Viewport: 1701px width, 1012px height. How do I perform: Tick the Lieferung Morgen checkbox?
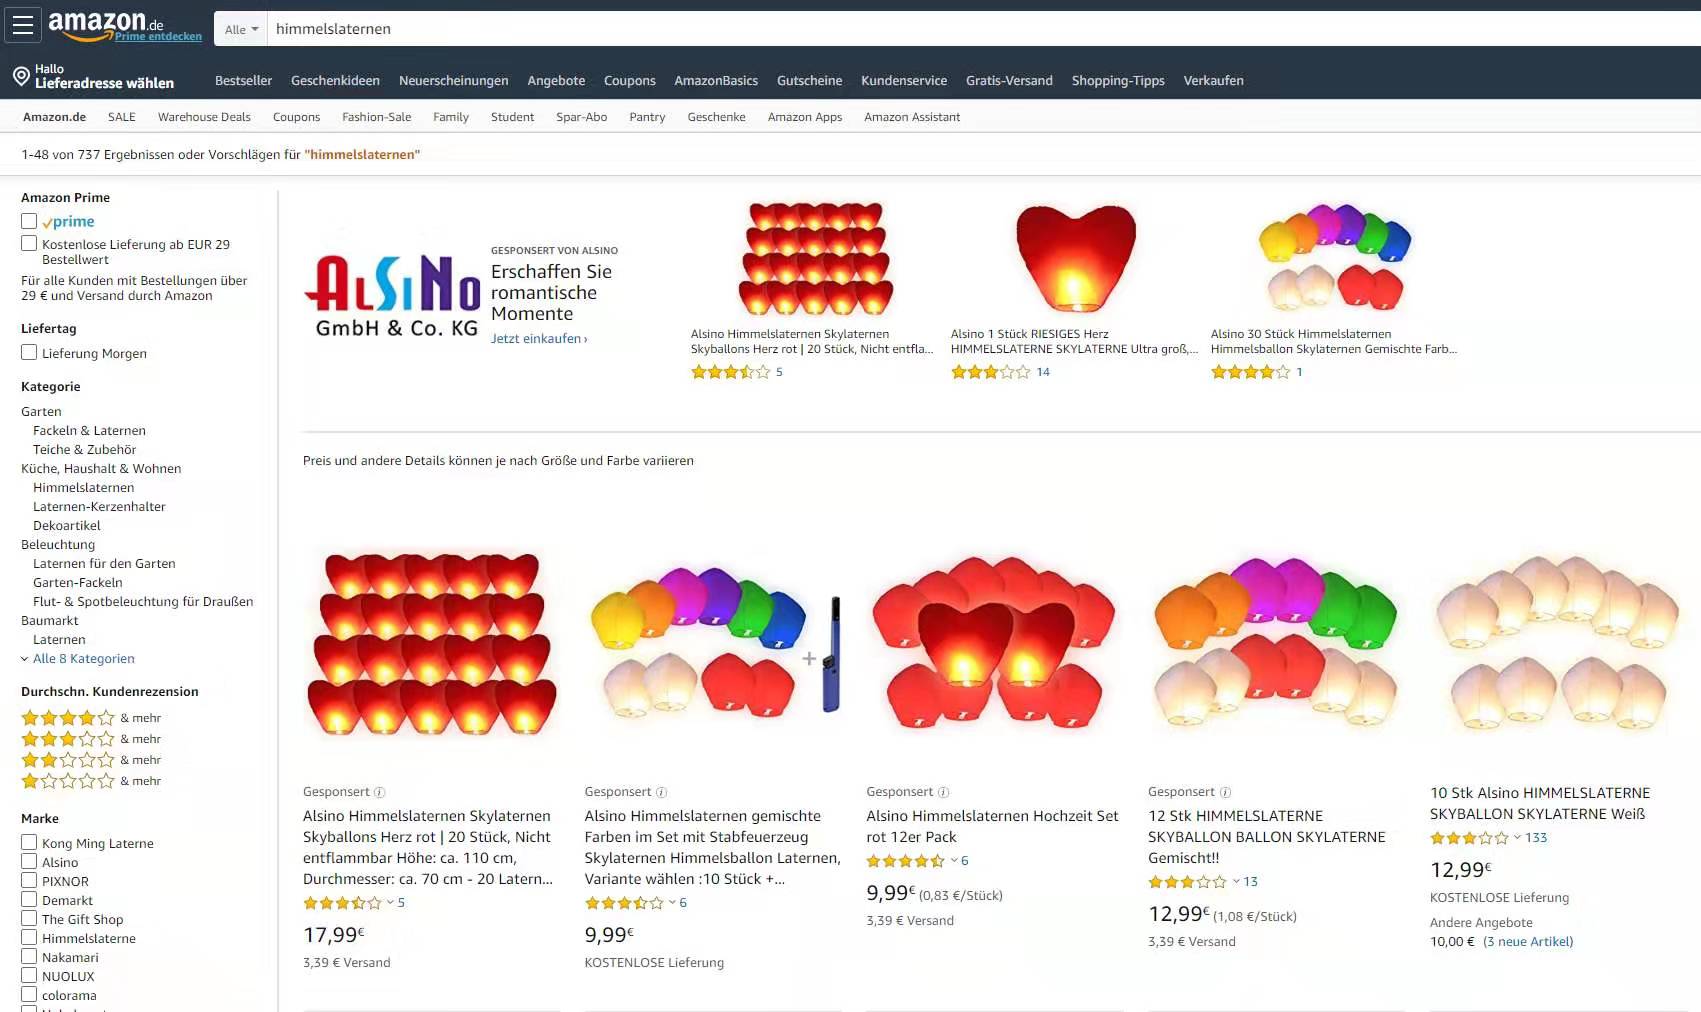[29, 352]
